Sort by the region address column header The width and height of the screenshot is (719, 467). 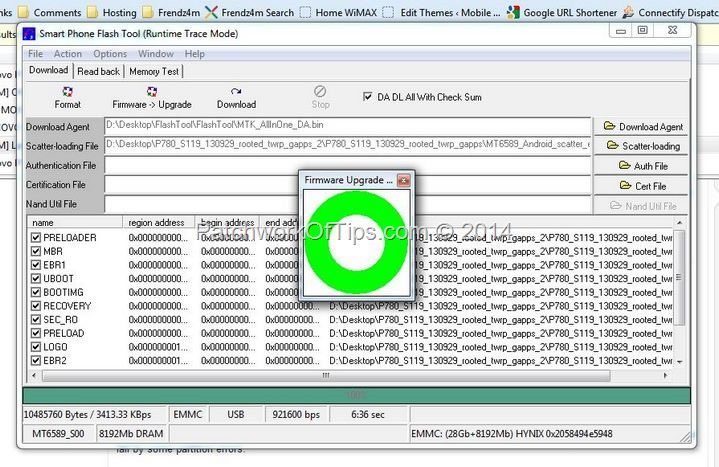[x=159, y=222]
